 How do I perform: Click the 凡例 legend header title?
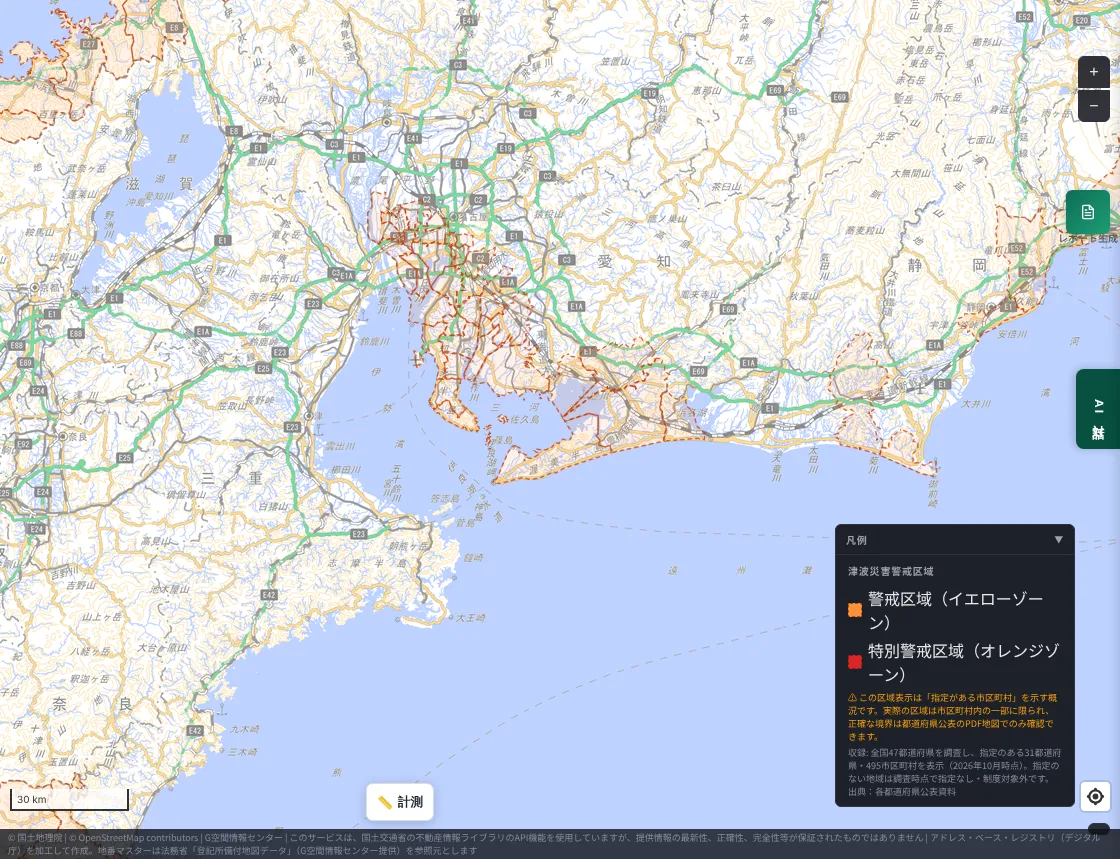point(856,540)
